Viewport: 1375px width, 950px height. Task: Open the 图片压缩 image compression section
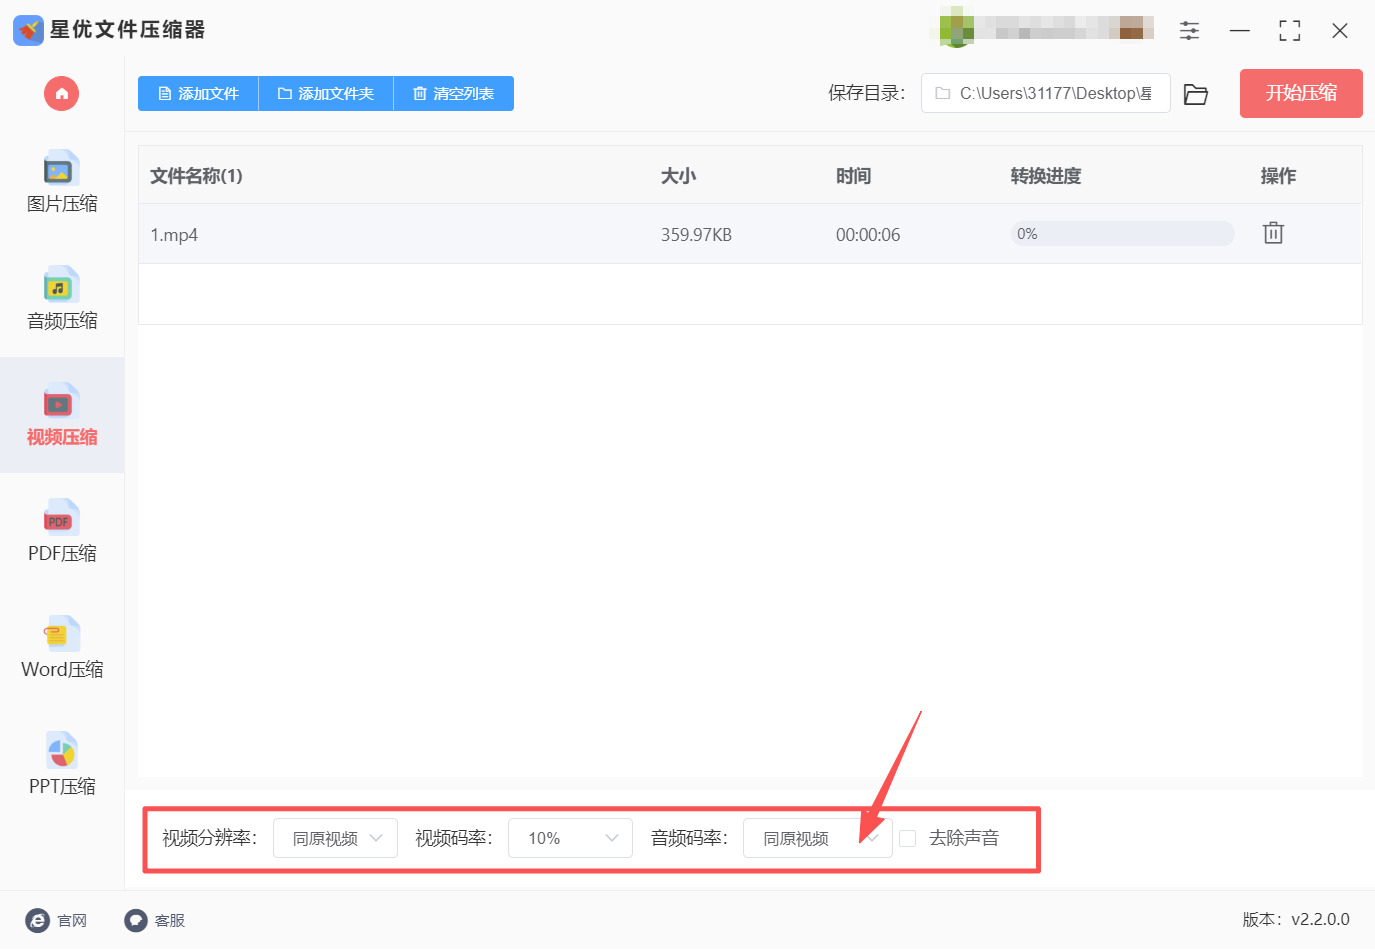click(x=62, y=182)
